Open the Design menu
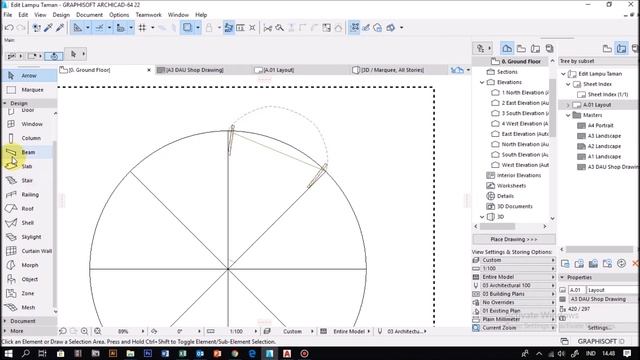 (61, 15)
